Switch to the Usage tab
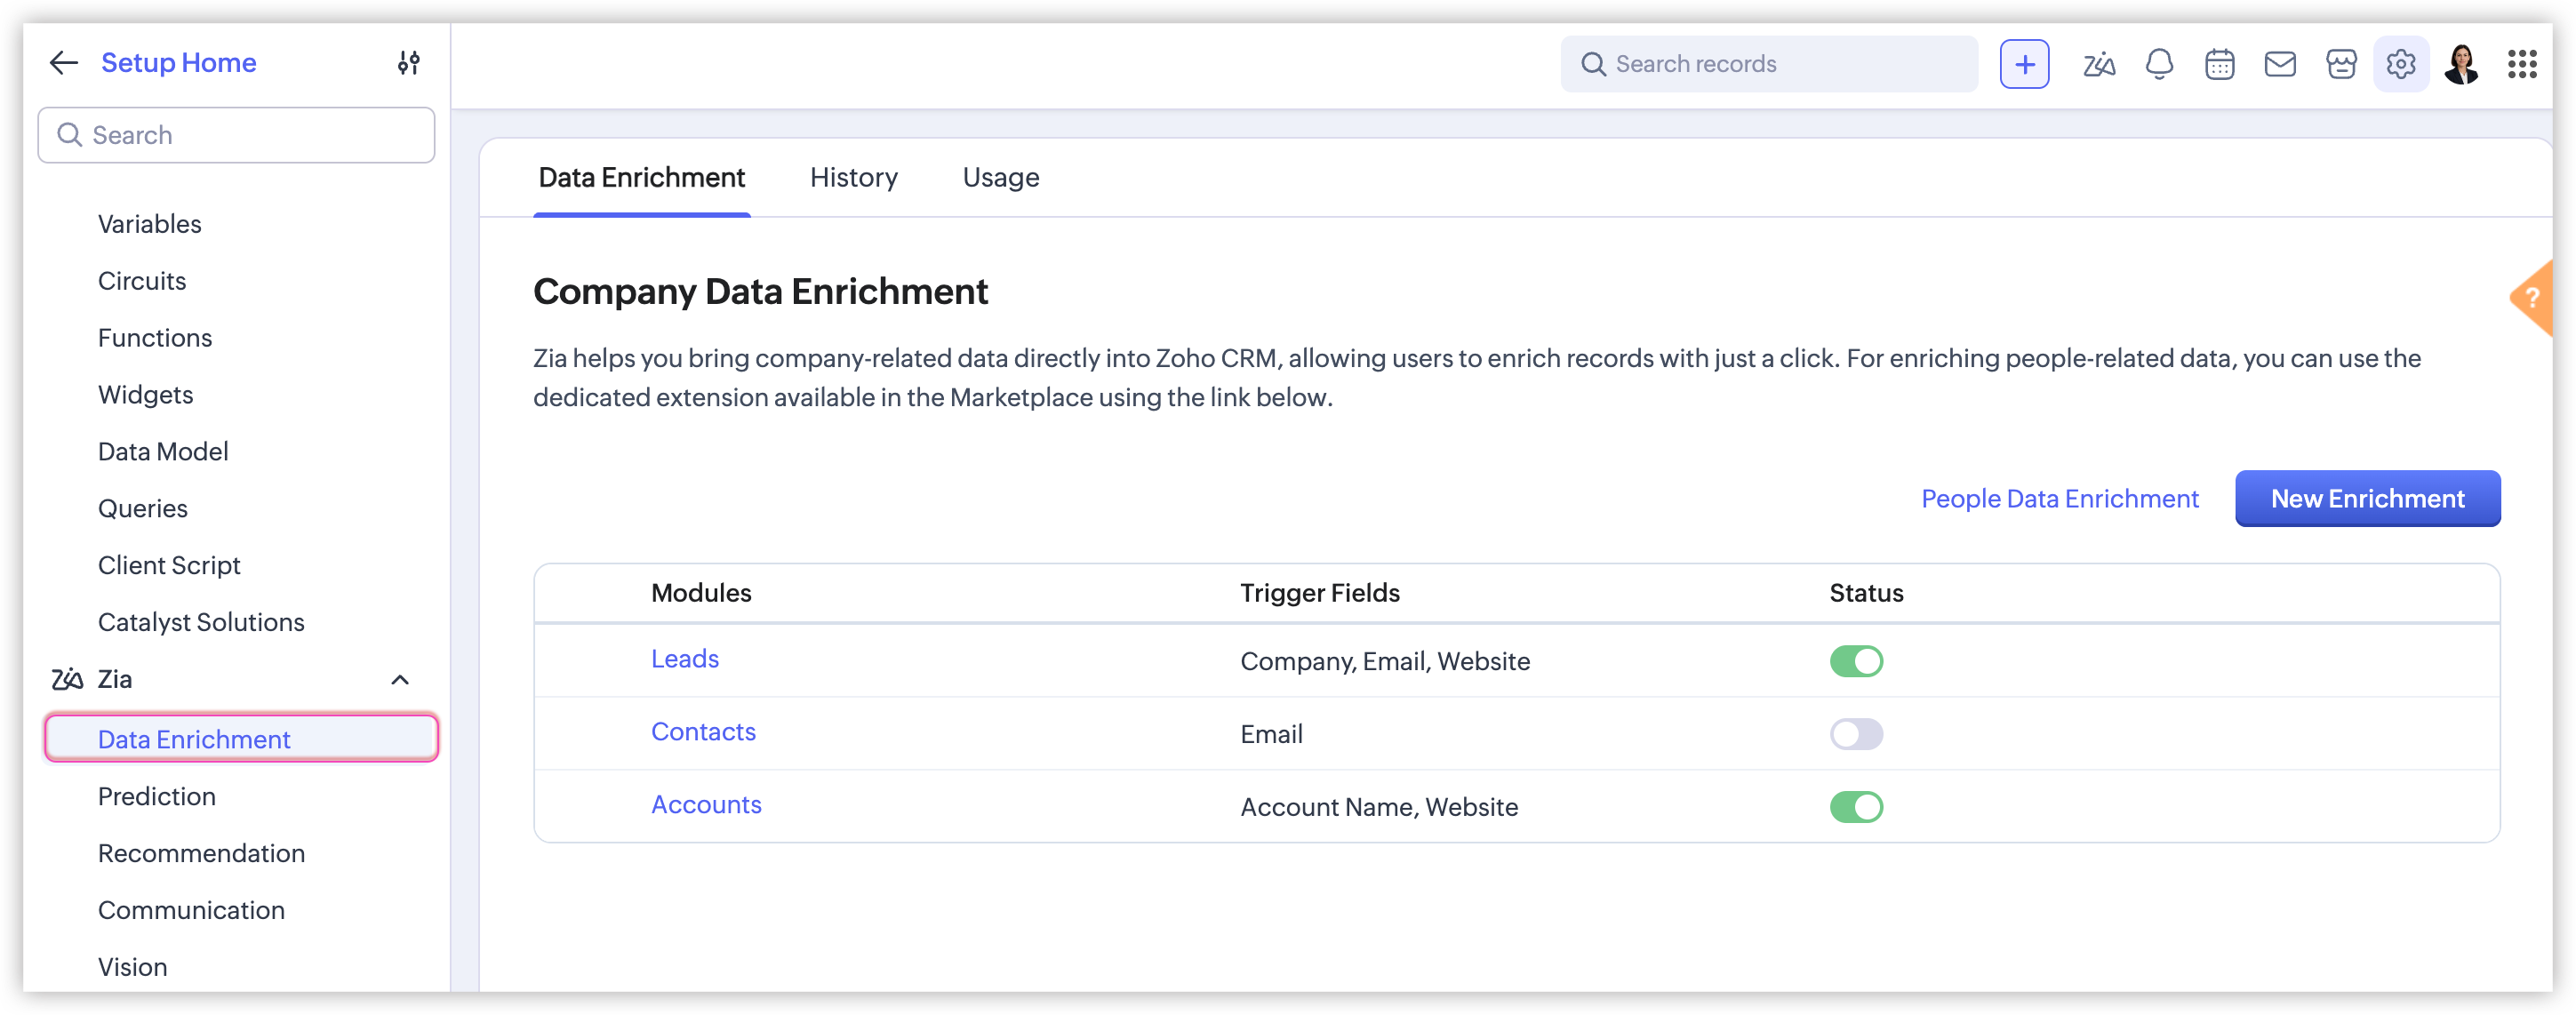 pyautogui.click(x=1000, y=178)
